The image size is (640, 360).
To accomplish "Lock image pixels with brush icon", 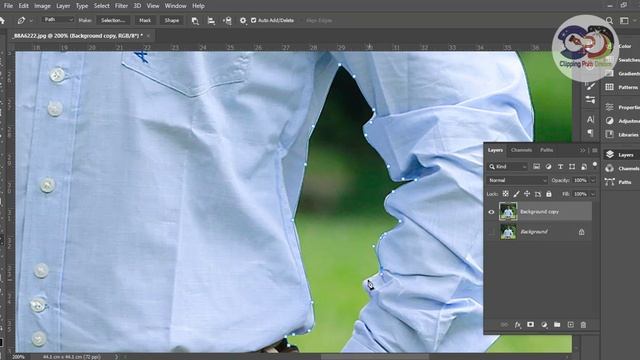I will click(x=516, y=194).
